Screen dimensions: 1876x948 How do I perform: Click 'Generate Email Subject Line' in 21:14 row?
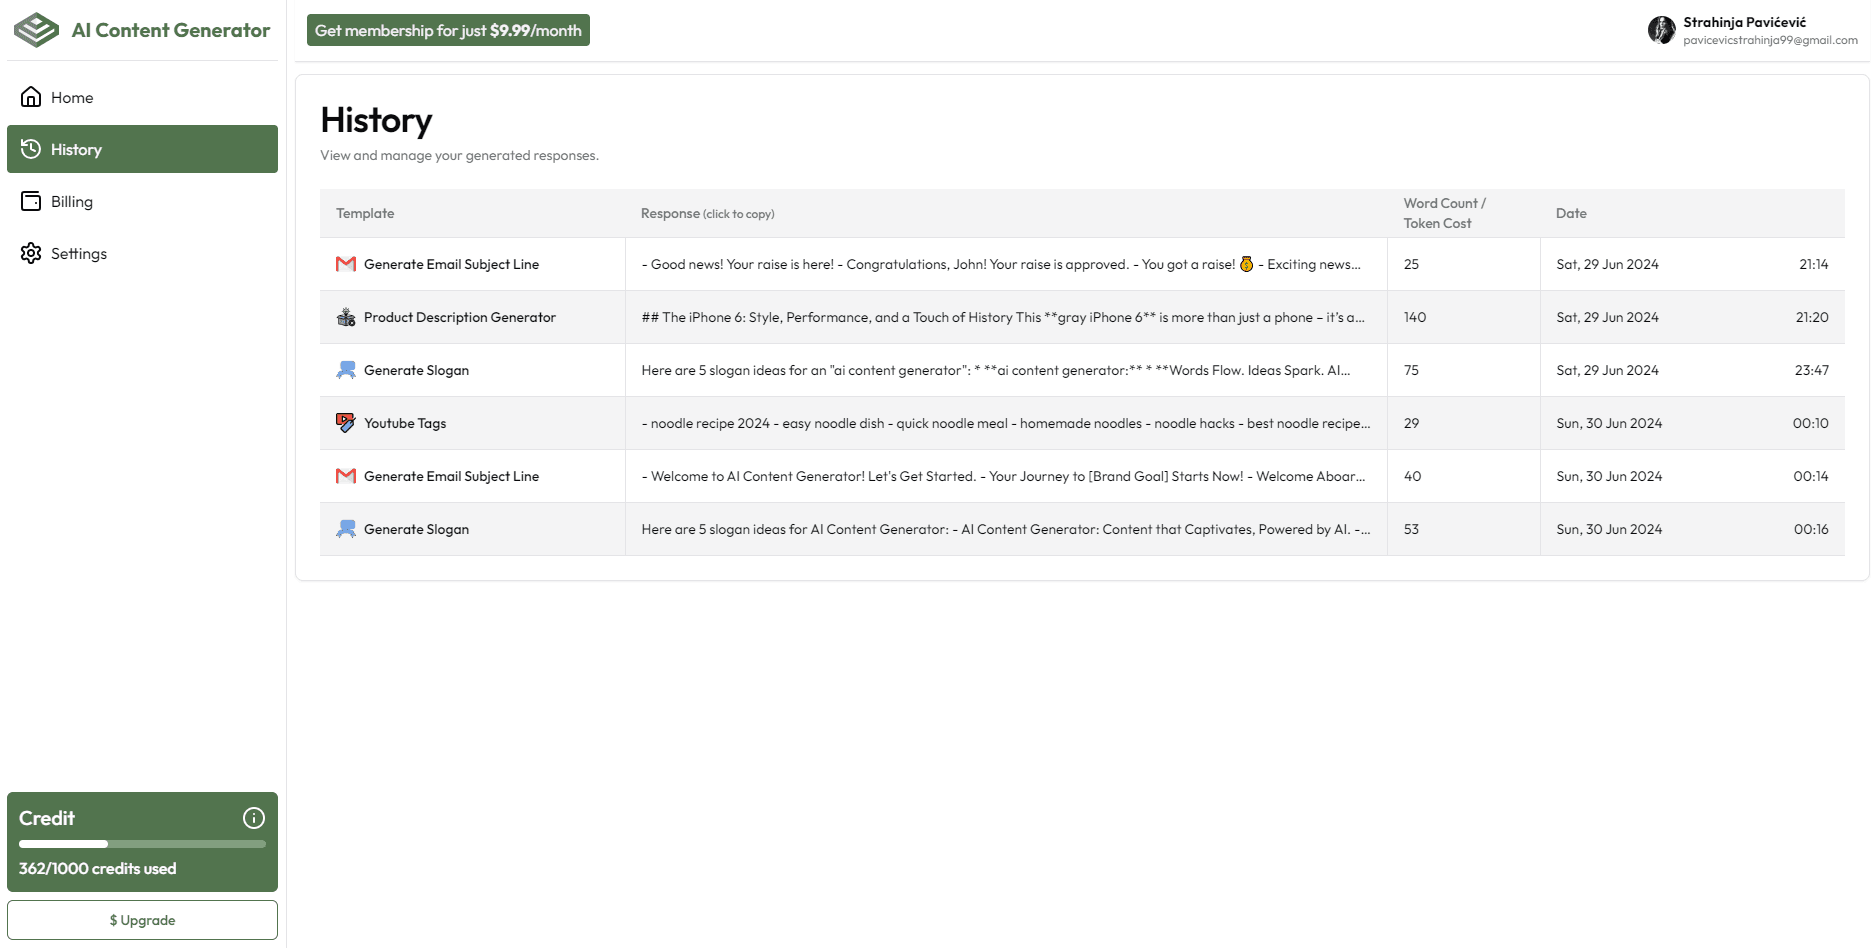pyautogui.click(x=451, y=264)
